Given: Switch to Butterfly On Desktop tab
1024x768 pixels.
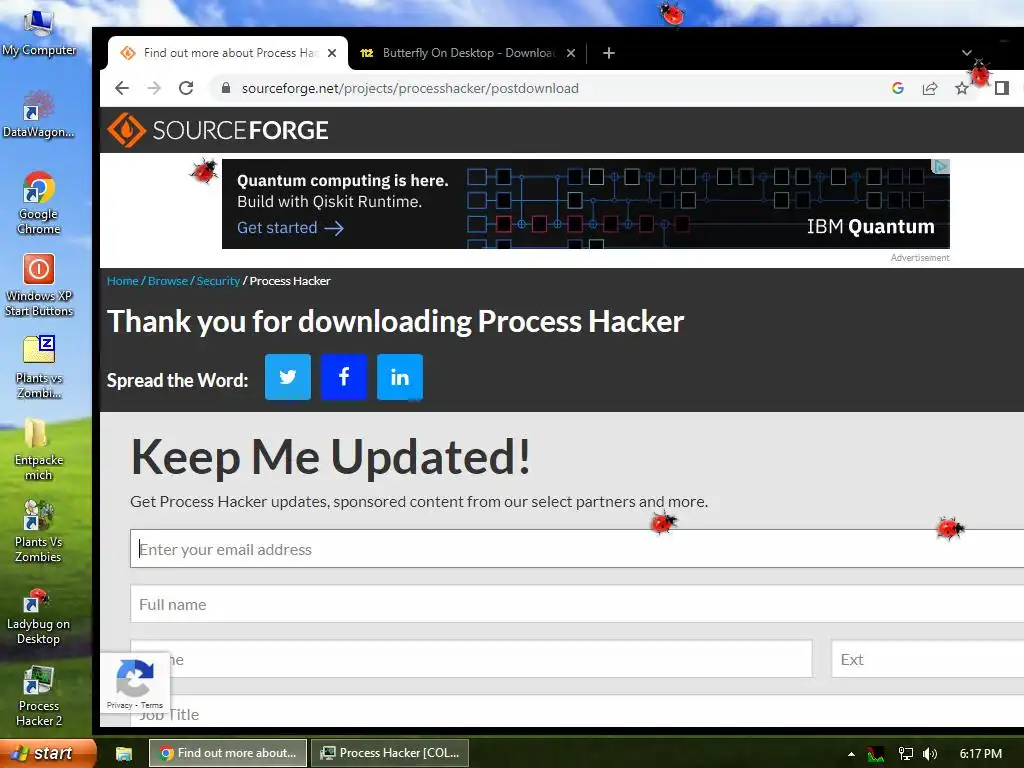Looking at the screenshot, I should (467, 53).
